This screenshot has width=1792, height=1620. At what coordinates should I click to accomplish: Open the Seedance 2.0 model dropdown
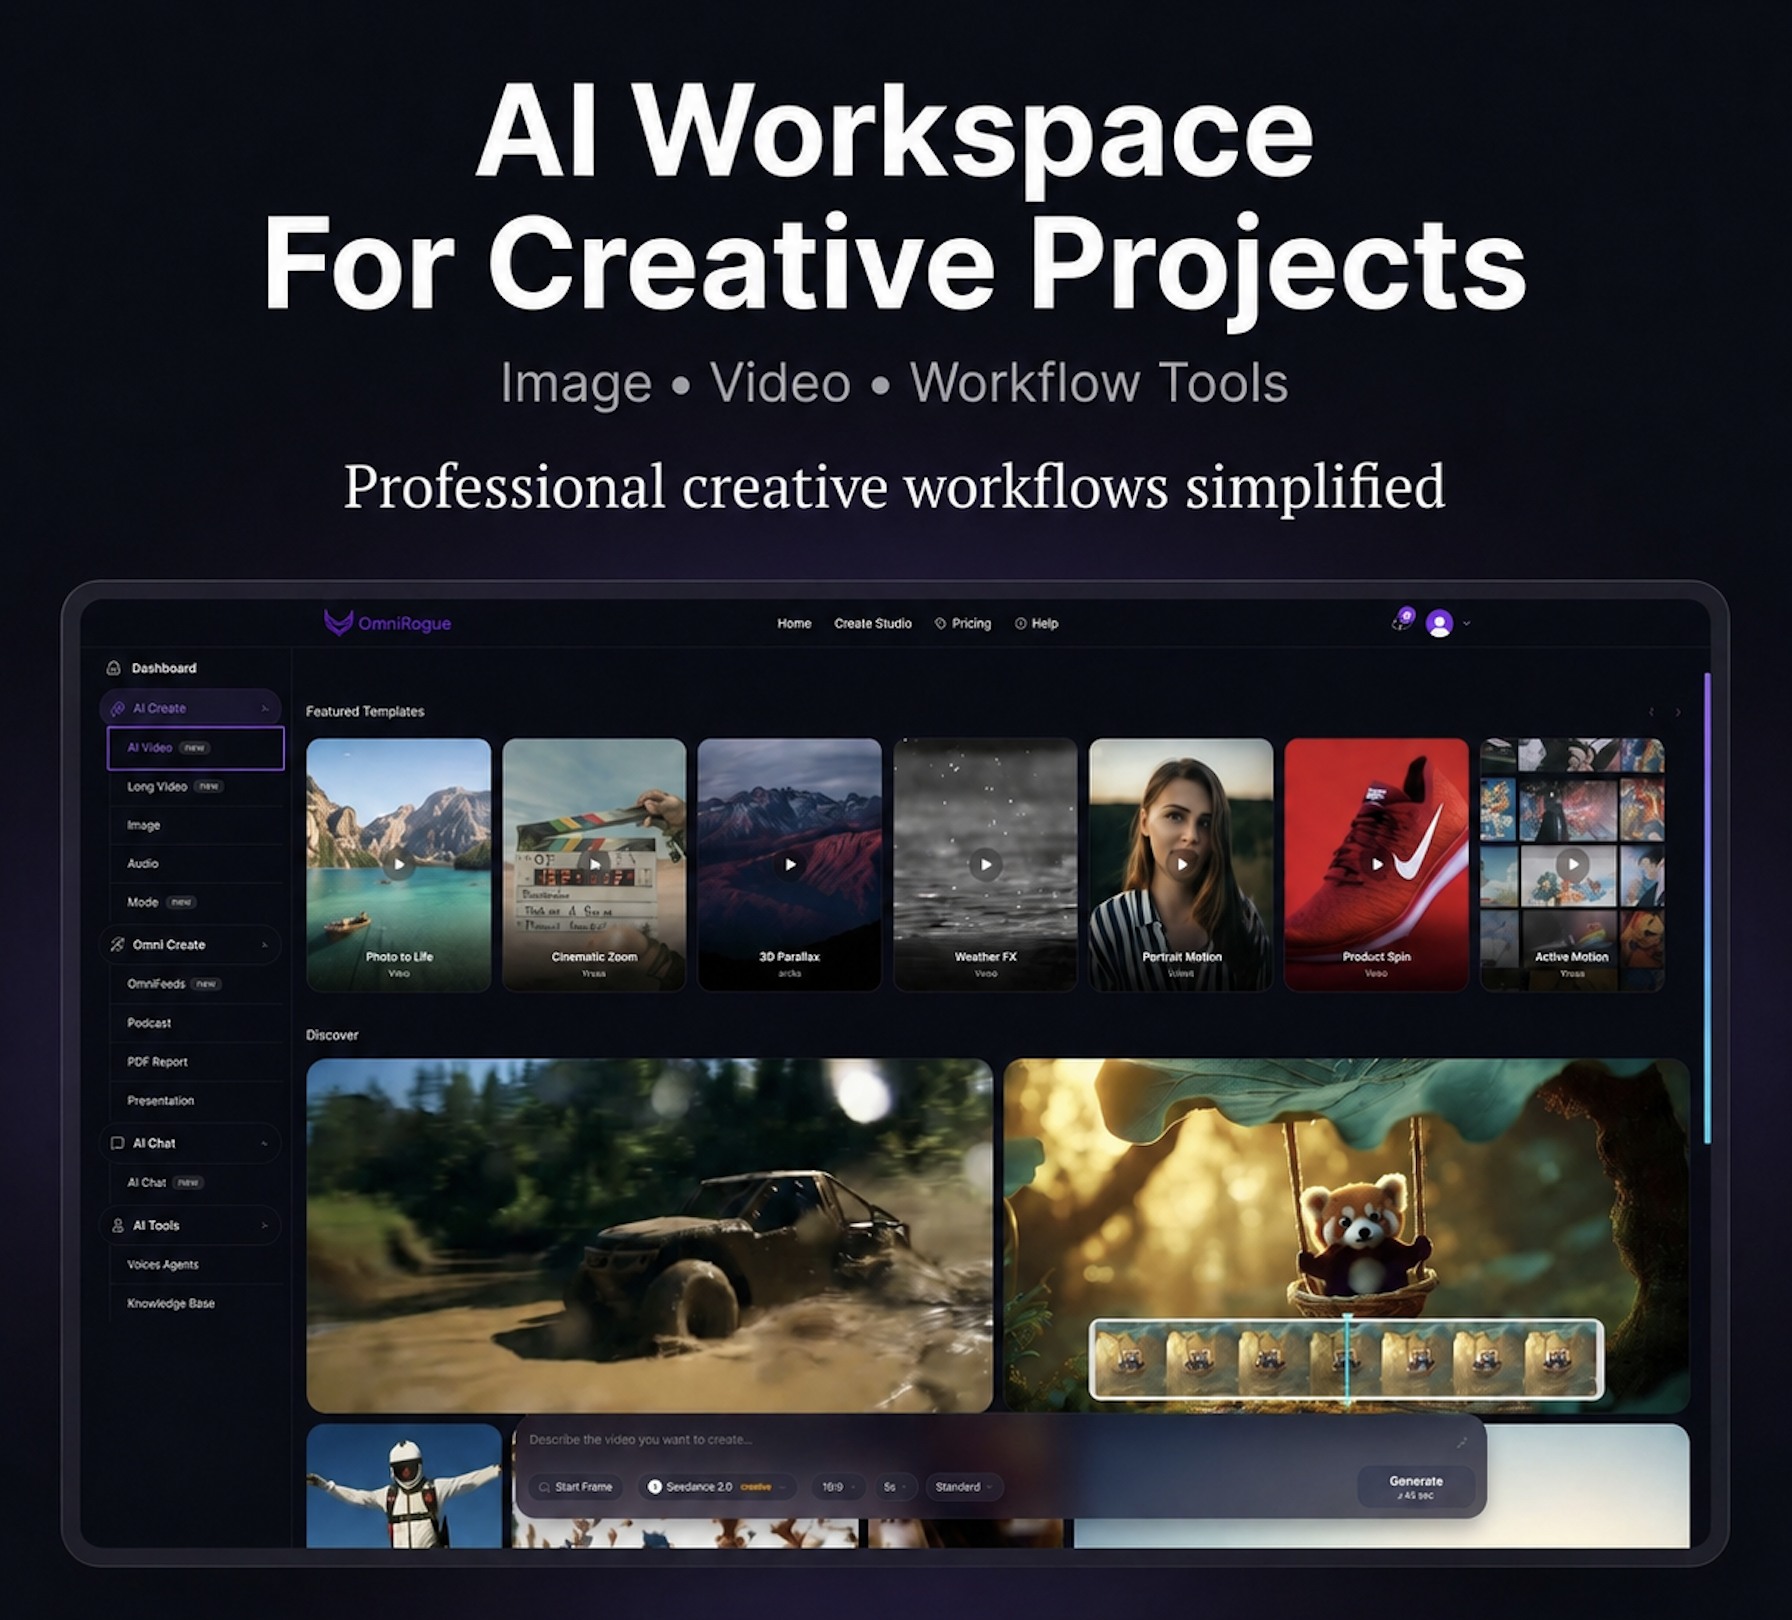tap(716, 1487)
